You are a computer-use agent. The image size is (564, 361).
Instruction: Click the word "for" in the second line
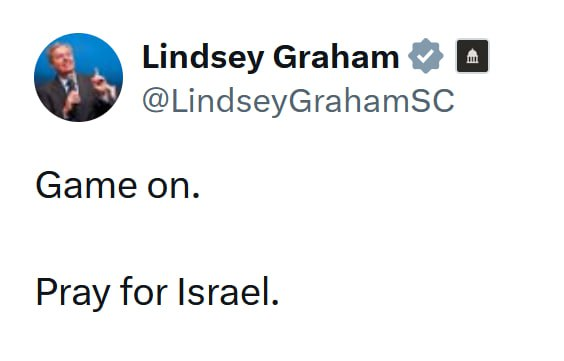144,291
